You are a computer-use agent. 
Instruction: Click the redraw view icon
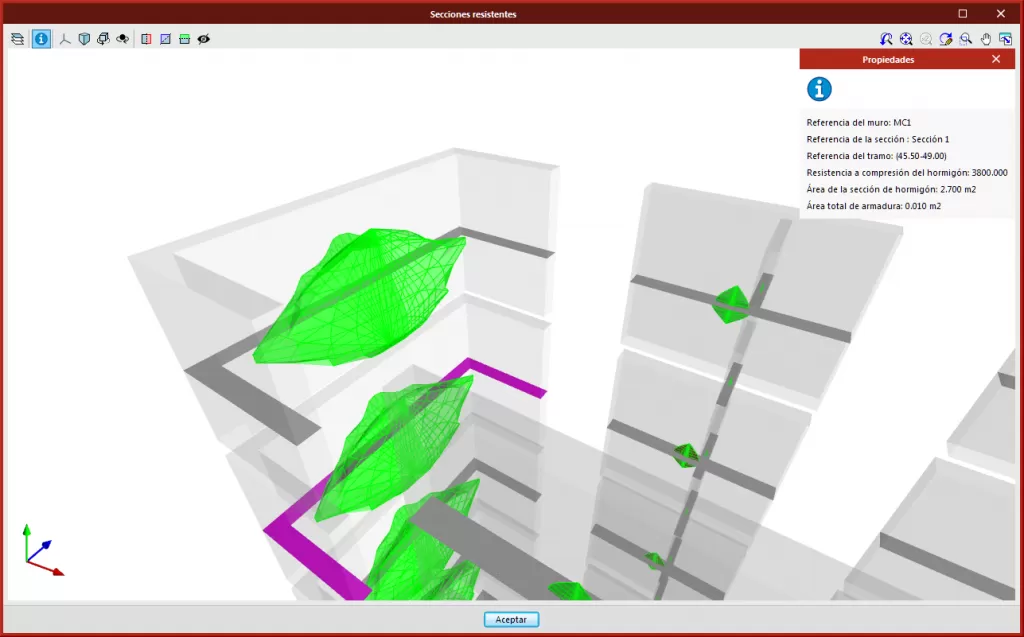945,39
